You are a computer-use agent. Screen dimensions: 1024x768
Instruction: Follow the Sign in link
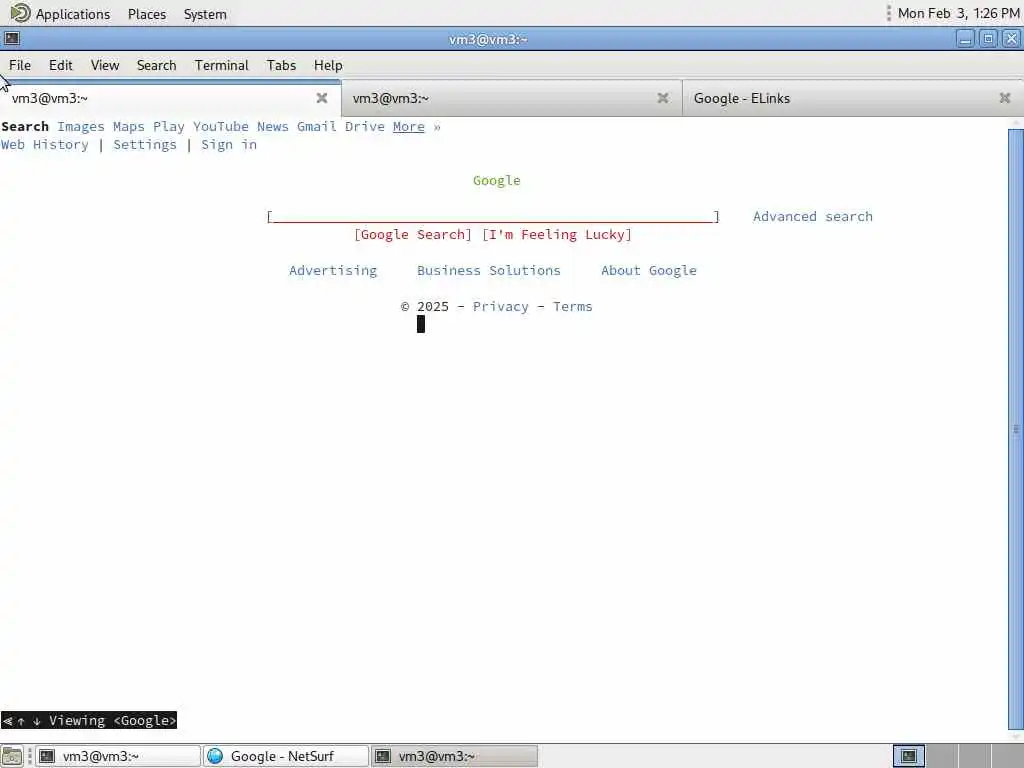point(229,145)
